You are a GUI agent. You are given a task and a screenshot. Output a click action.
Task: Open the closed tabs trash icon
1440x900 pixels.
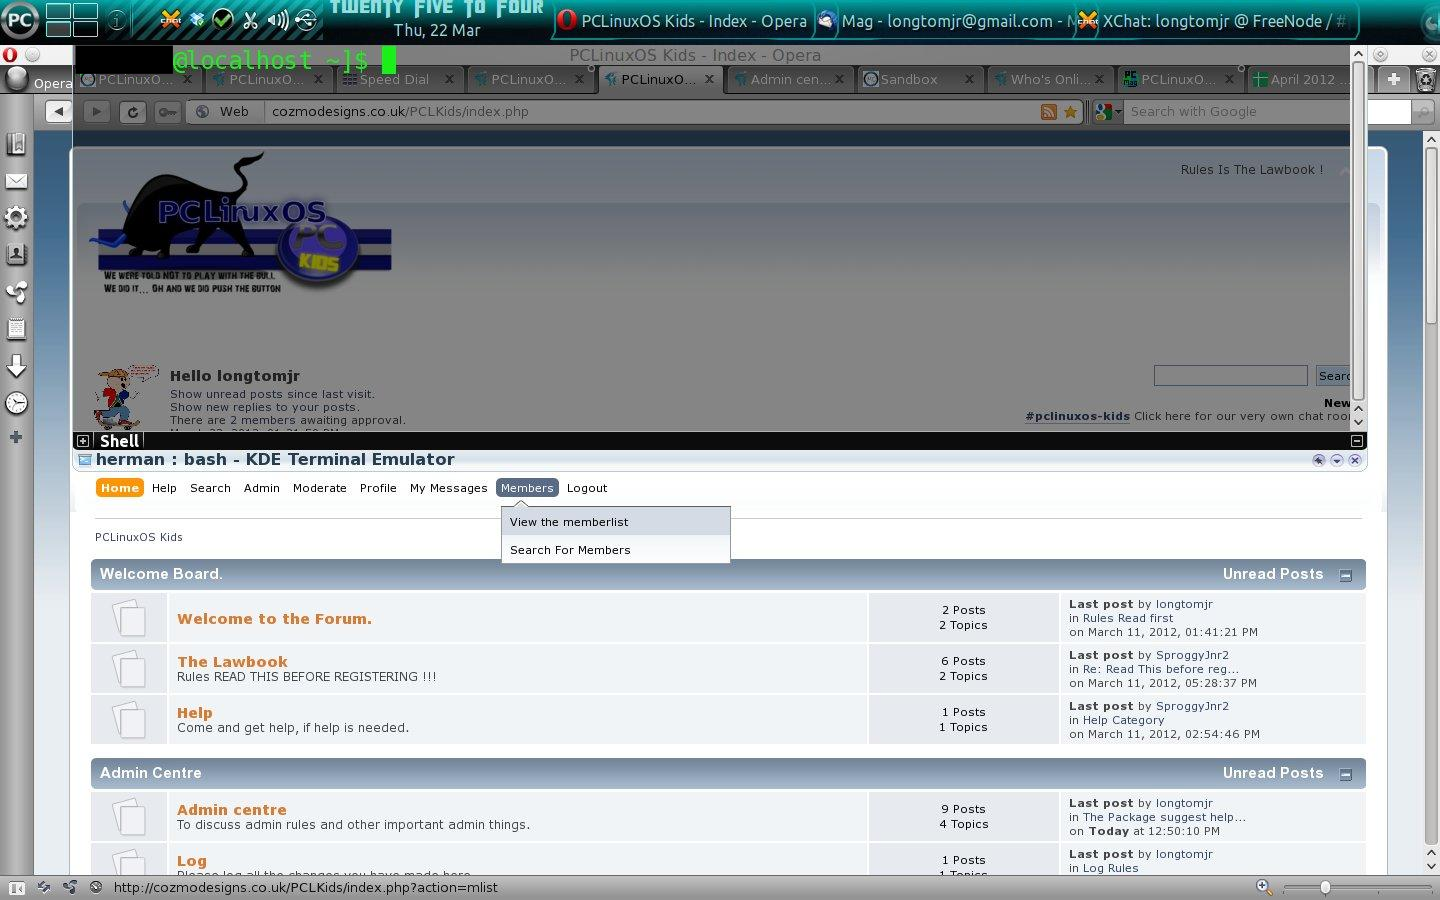point(1426,80)
